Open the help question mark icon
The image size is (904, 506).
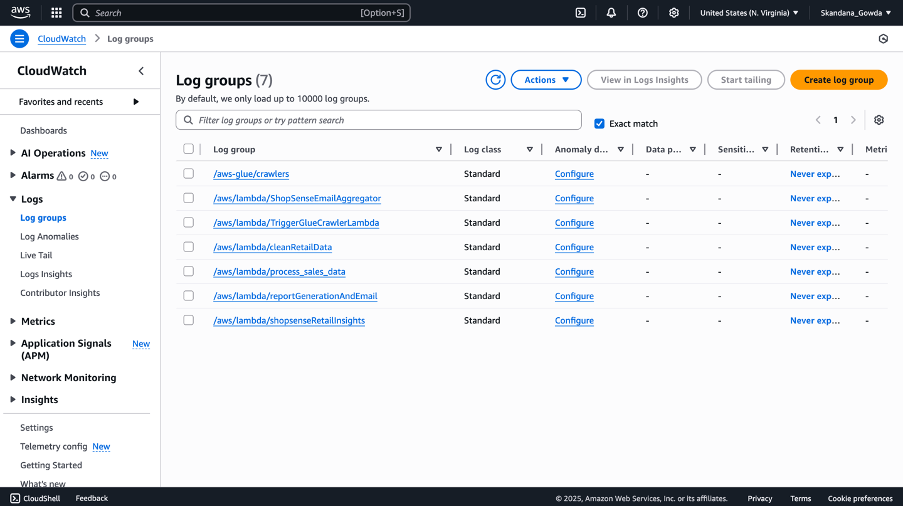point(642,13)
